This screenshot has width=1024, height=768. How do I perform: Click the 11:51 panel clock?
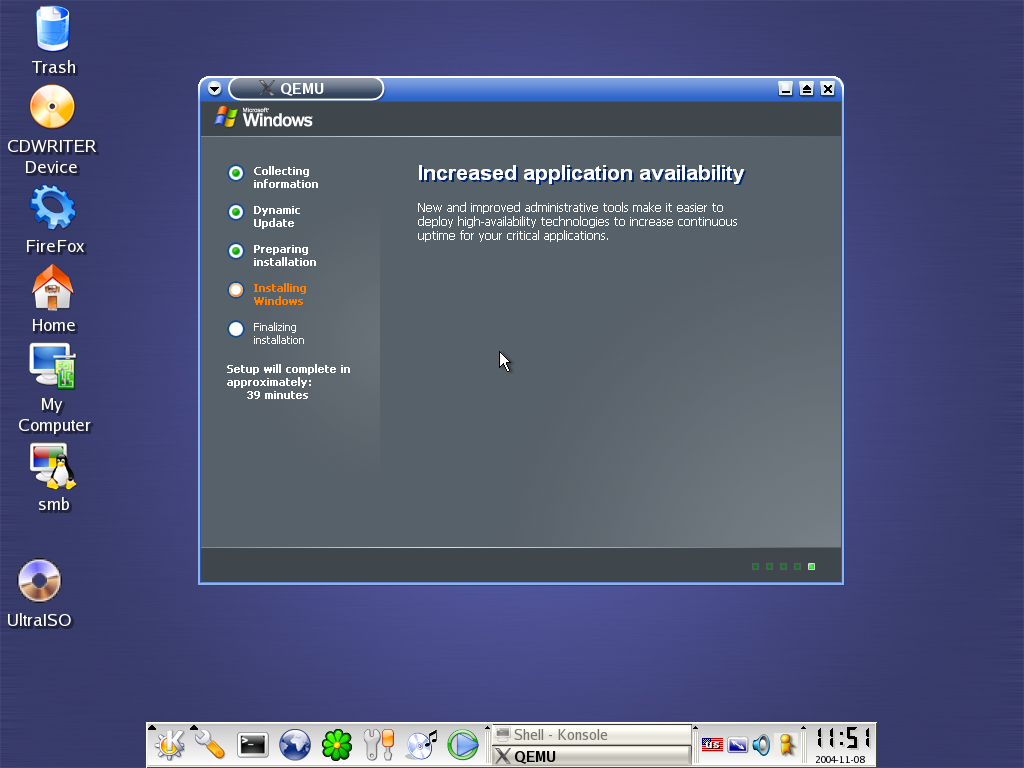[843, 739]
